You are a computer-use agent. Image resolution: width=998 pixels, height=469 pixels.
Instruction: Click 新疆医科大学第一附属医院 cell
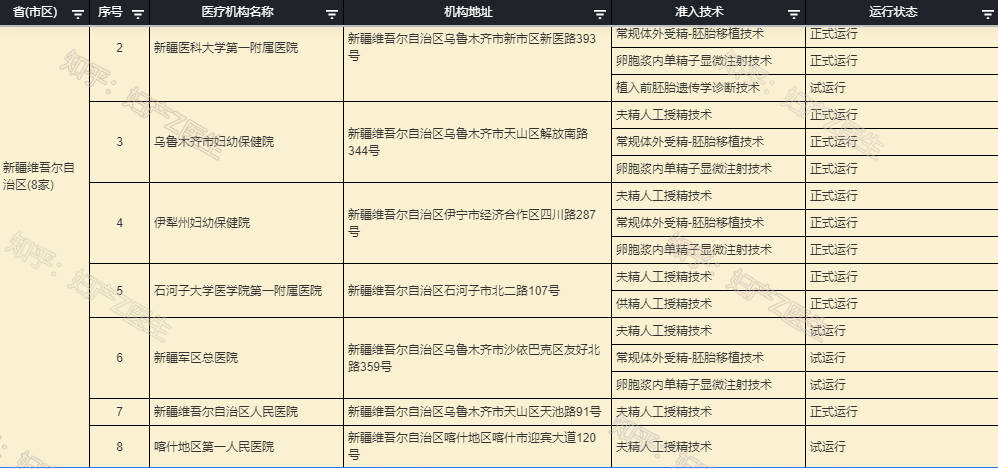pyautogui.click(x=246, y=63)
